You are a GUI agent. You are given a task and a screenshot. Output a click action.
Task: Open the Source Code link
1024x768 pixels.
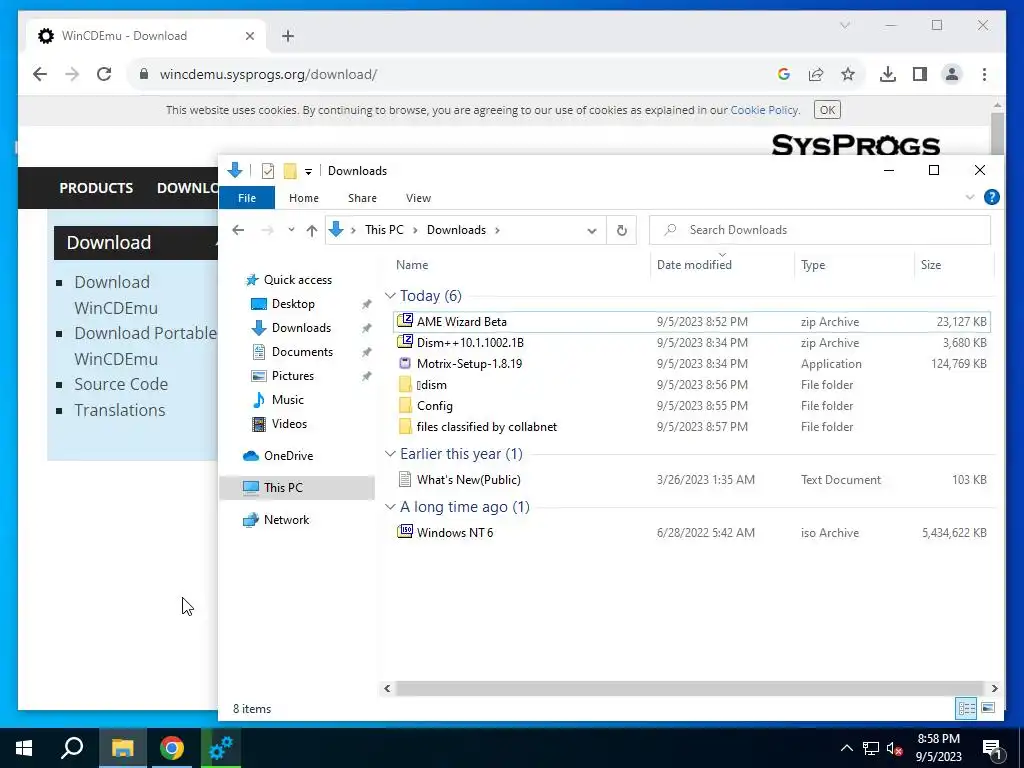[x=121, y=384]
